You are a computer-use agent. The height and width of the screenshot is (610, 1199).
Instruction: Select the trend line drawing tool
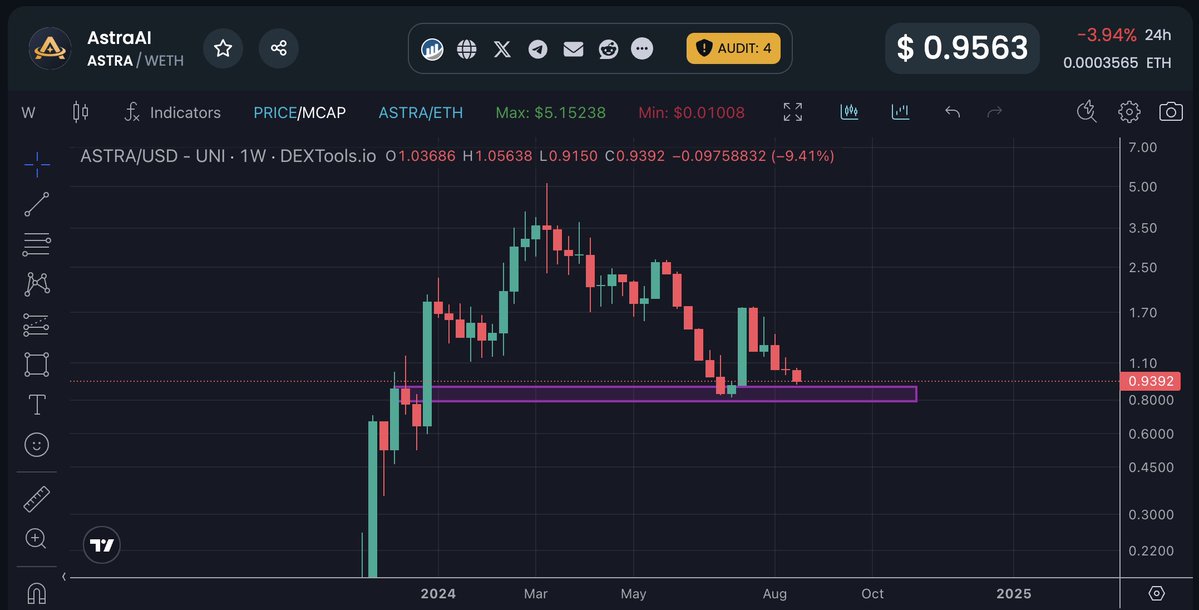(37, 204)
